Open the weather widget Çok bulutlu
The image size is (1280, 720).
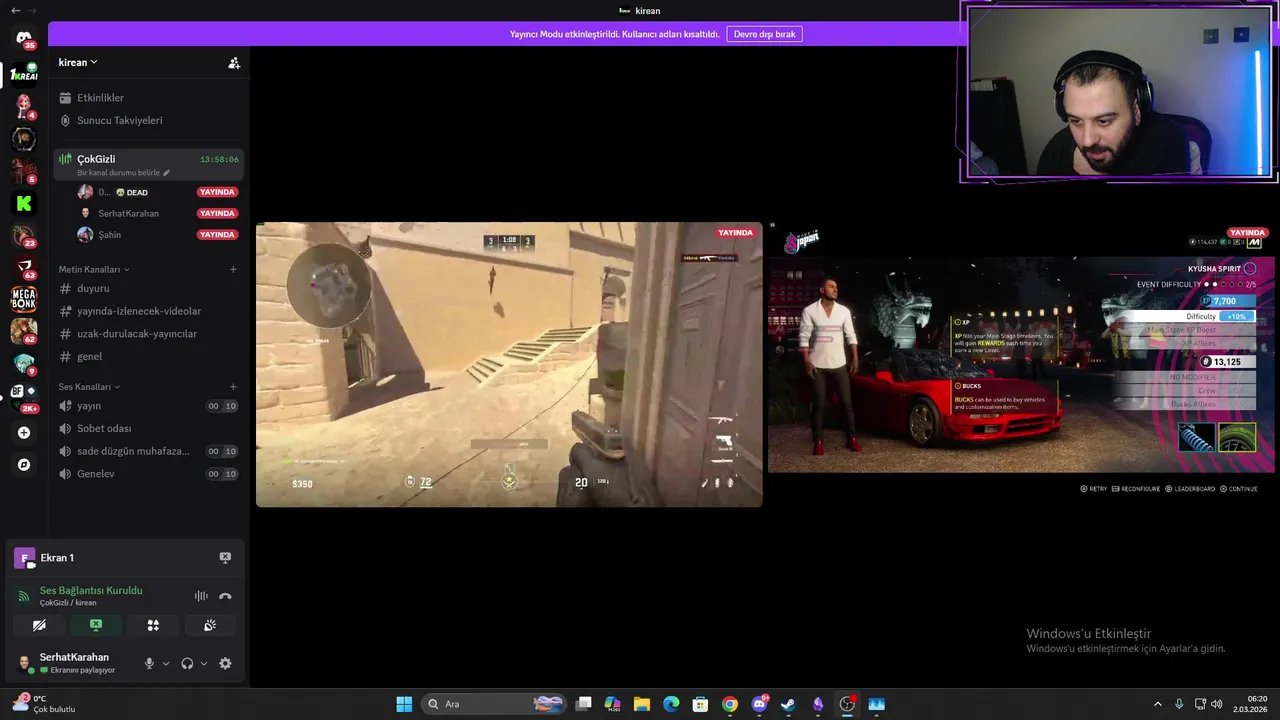(x=45, y=704)
